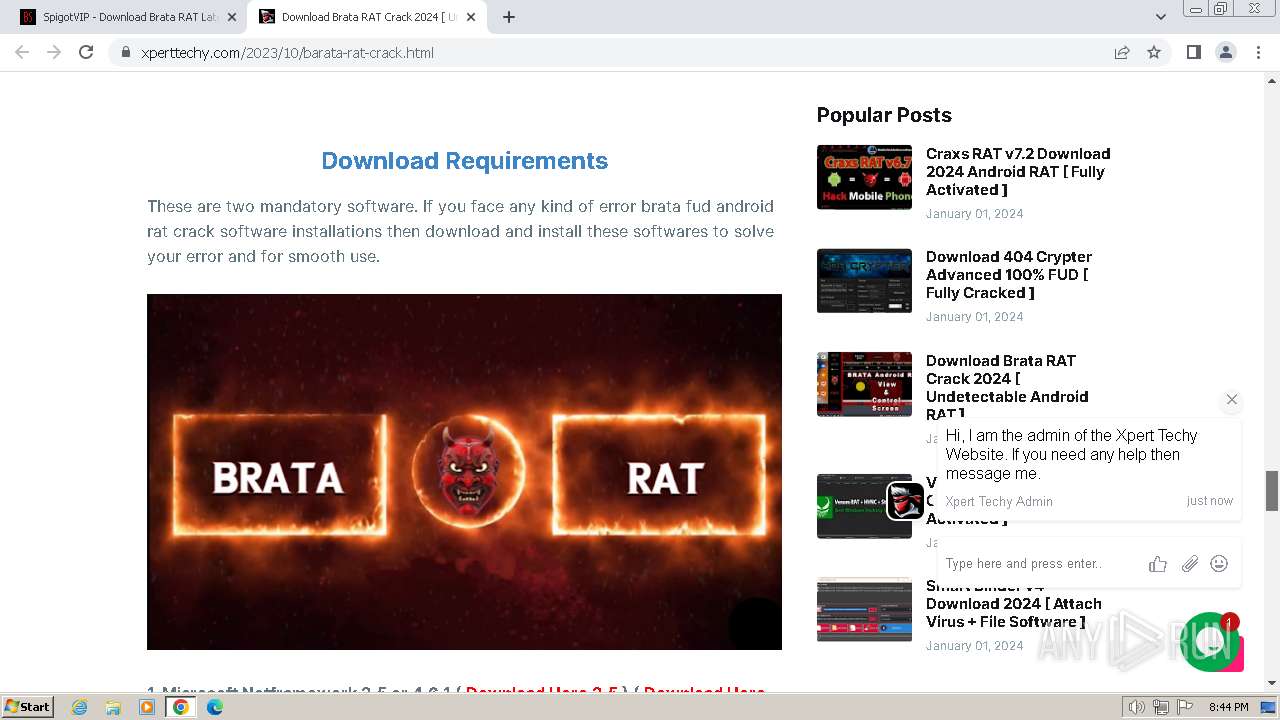Open a new browser tab
1280x720 pixels.
509,17
